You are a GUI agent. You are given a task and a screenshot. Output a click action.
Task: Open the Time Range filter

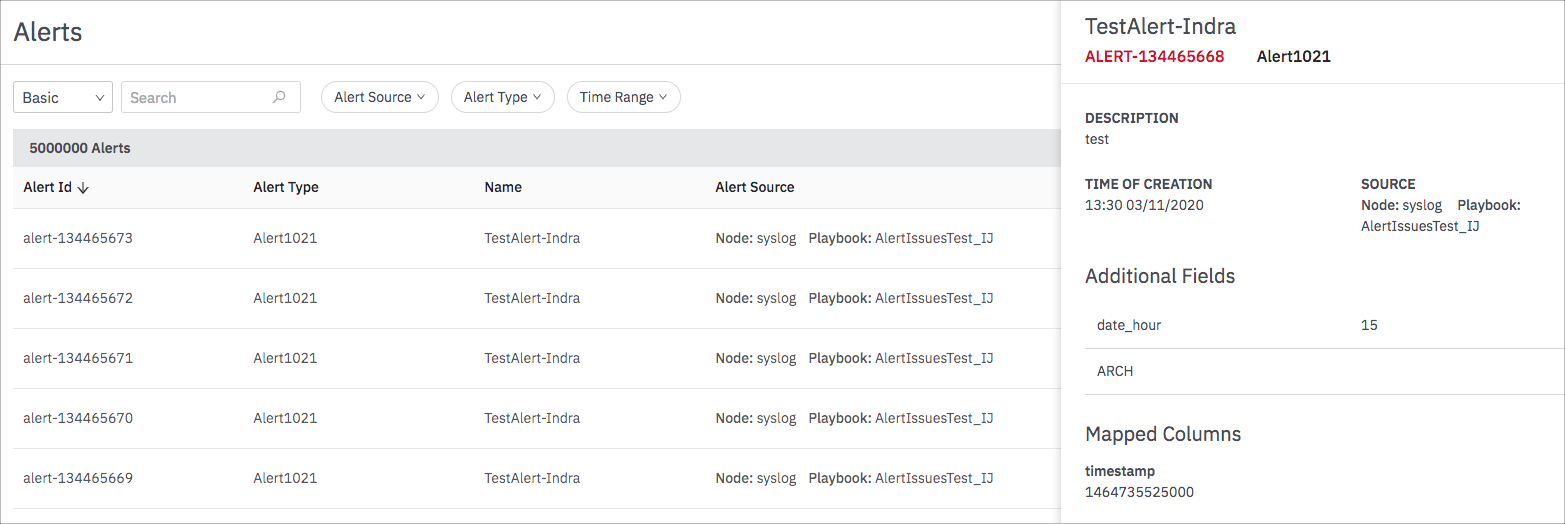[x=623, y=97]
